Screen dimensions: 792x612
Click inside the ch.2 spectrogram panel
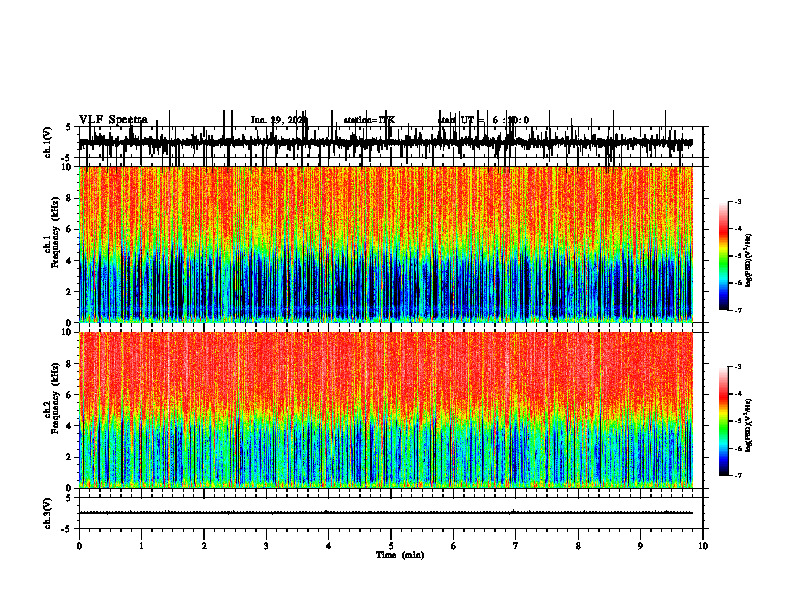pyautogui.click(x=385, y=410)
